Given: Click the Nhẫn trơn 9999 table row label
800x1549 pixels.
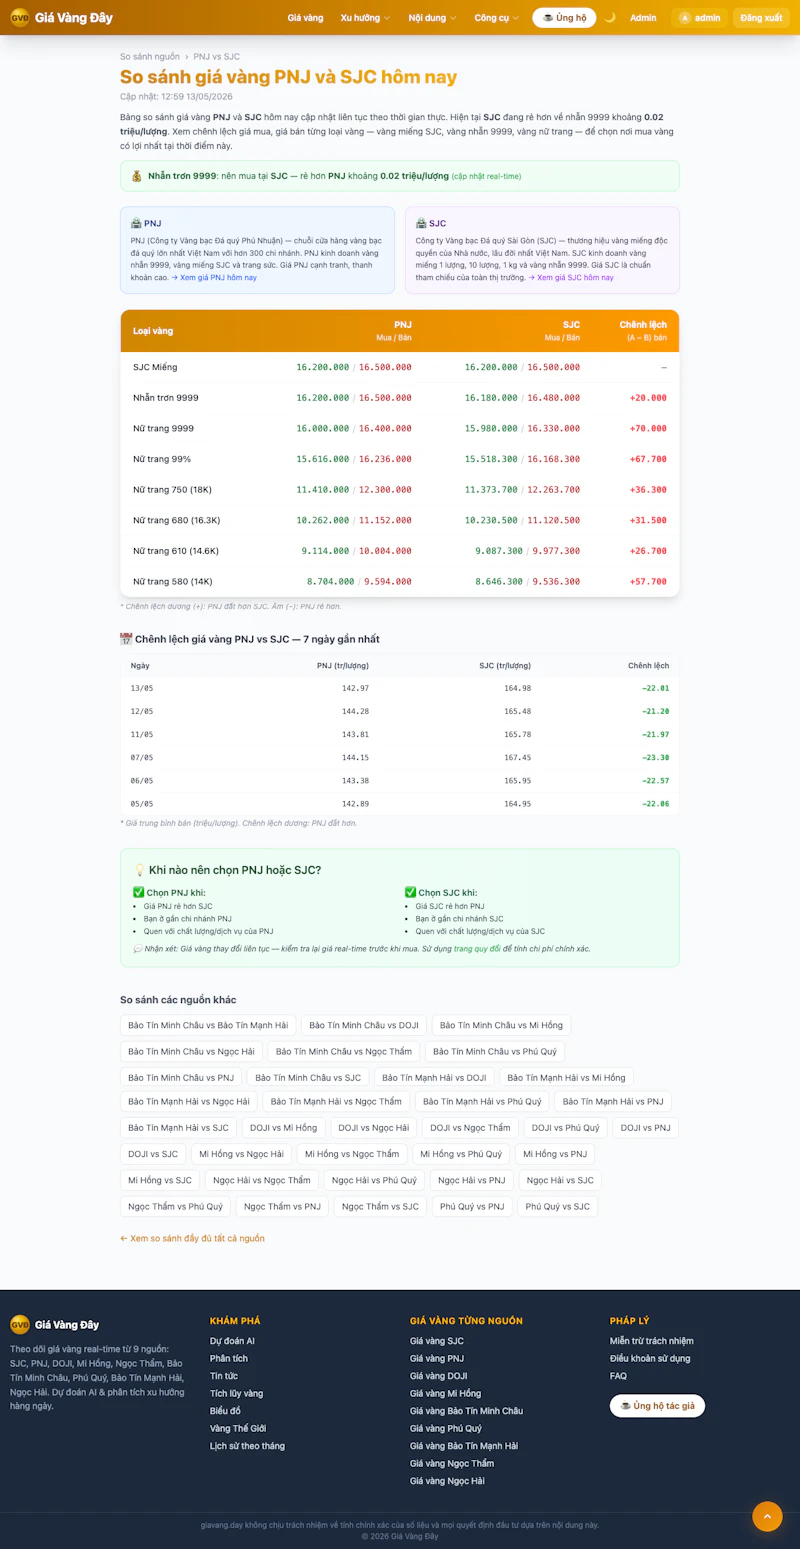Looking at the screenshot, I should click(166, 398).
